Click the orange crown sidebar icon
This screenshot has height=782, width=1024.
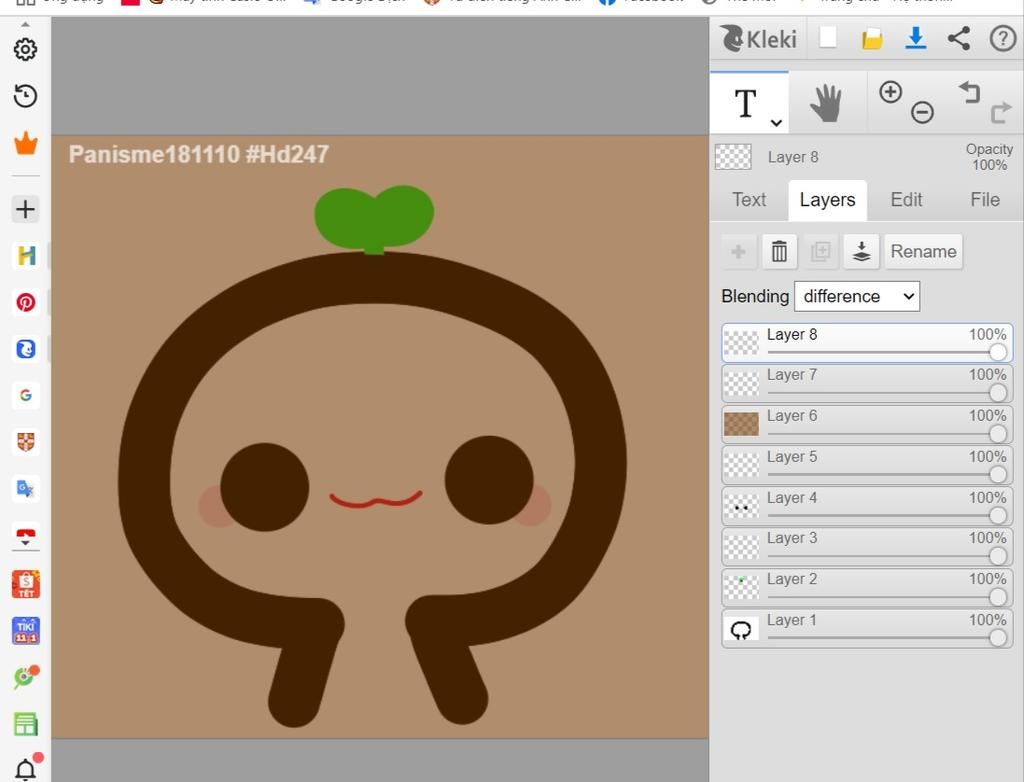pos(25,143)
